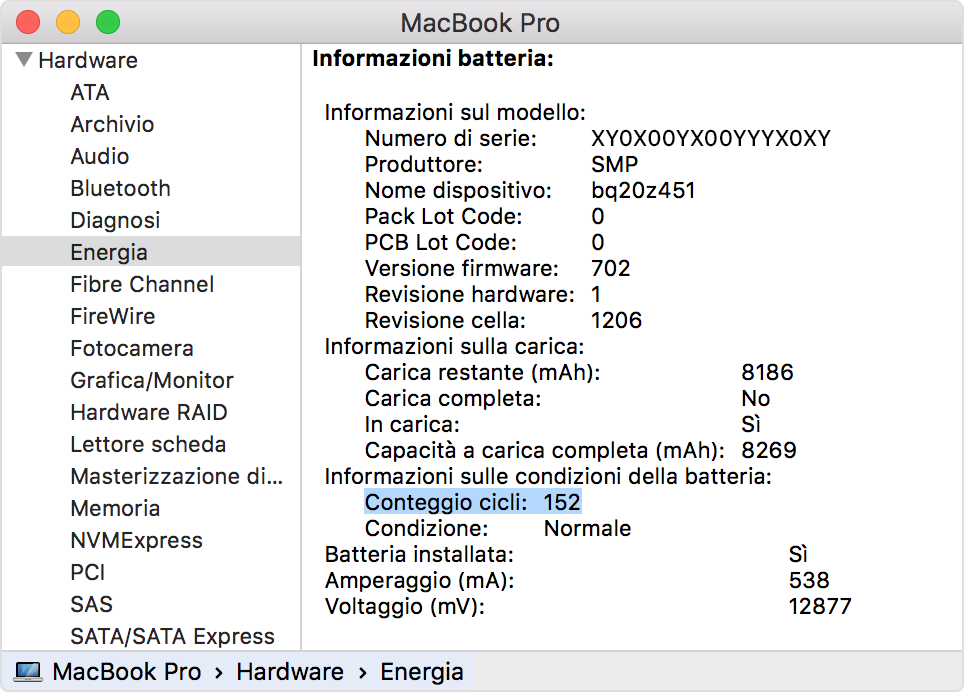Screen dimensions: 964x692
Task: Select Lettore scheda in the sidebar
Action: (148, 444)
